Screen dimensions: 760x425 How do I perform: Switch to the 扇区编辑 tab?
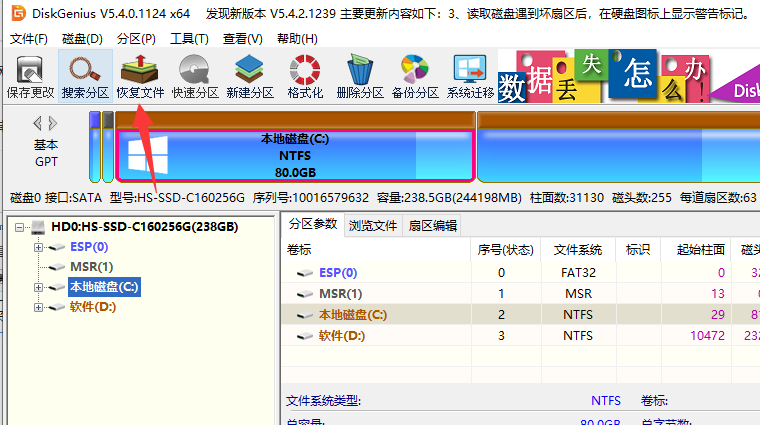point(433,225)
